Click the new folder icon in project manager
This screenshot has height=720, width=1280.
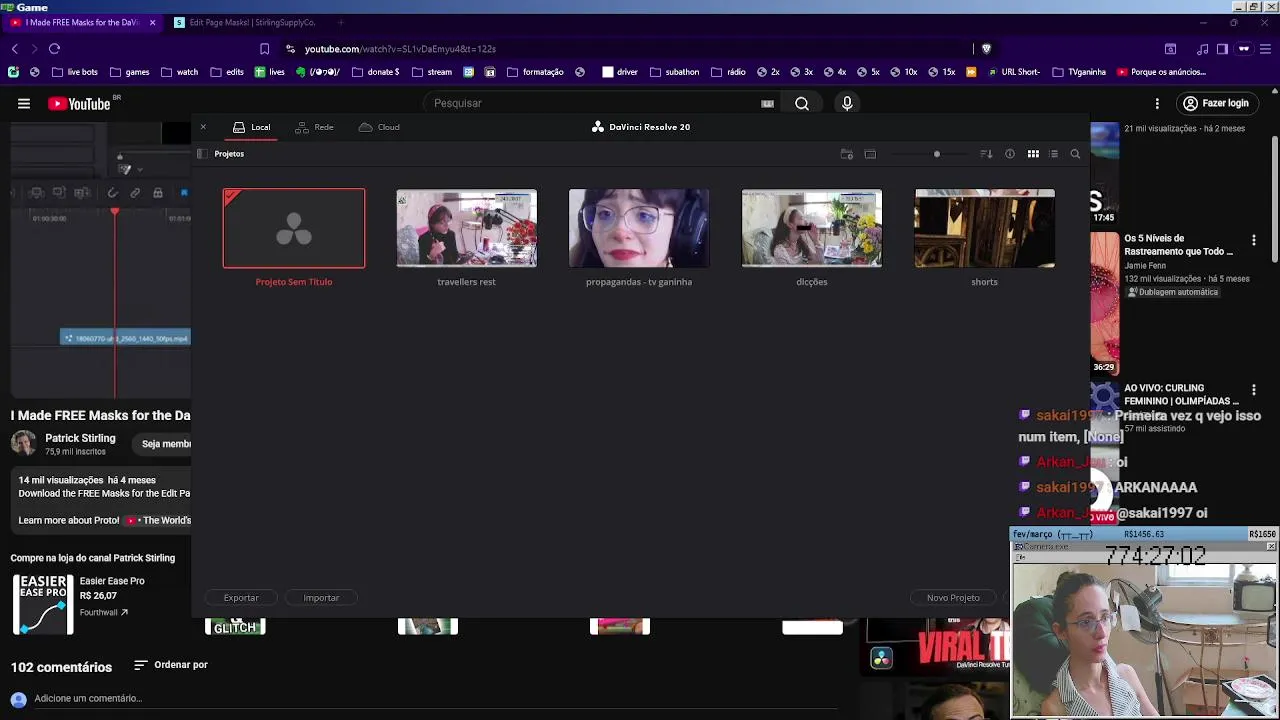point(847,154)
